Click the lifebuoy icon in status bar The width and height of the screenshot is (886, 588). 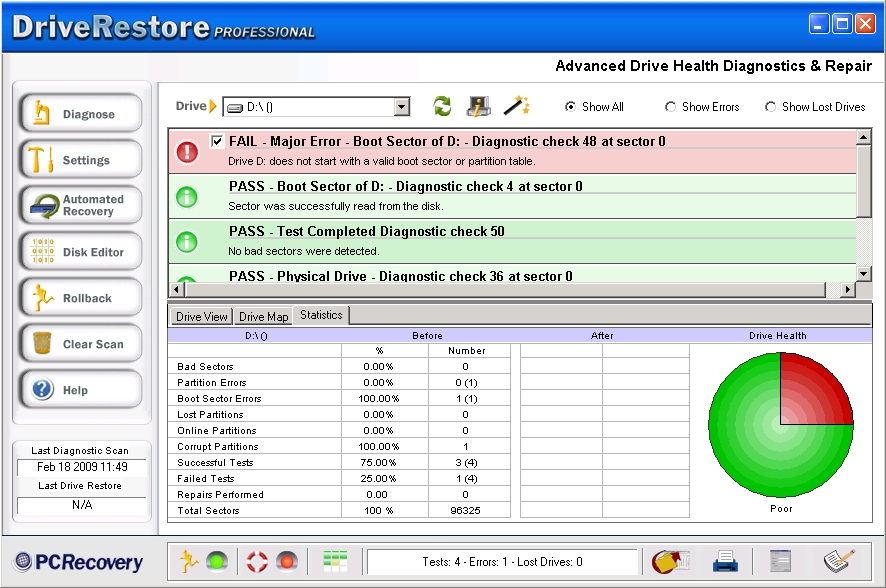pyautogui.click(x=257, y=561)
